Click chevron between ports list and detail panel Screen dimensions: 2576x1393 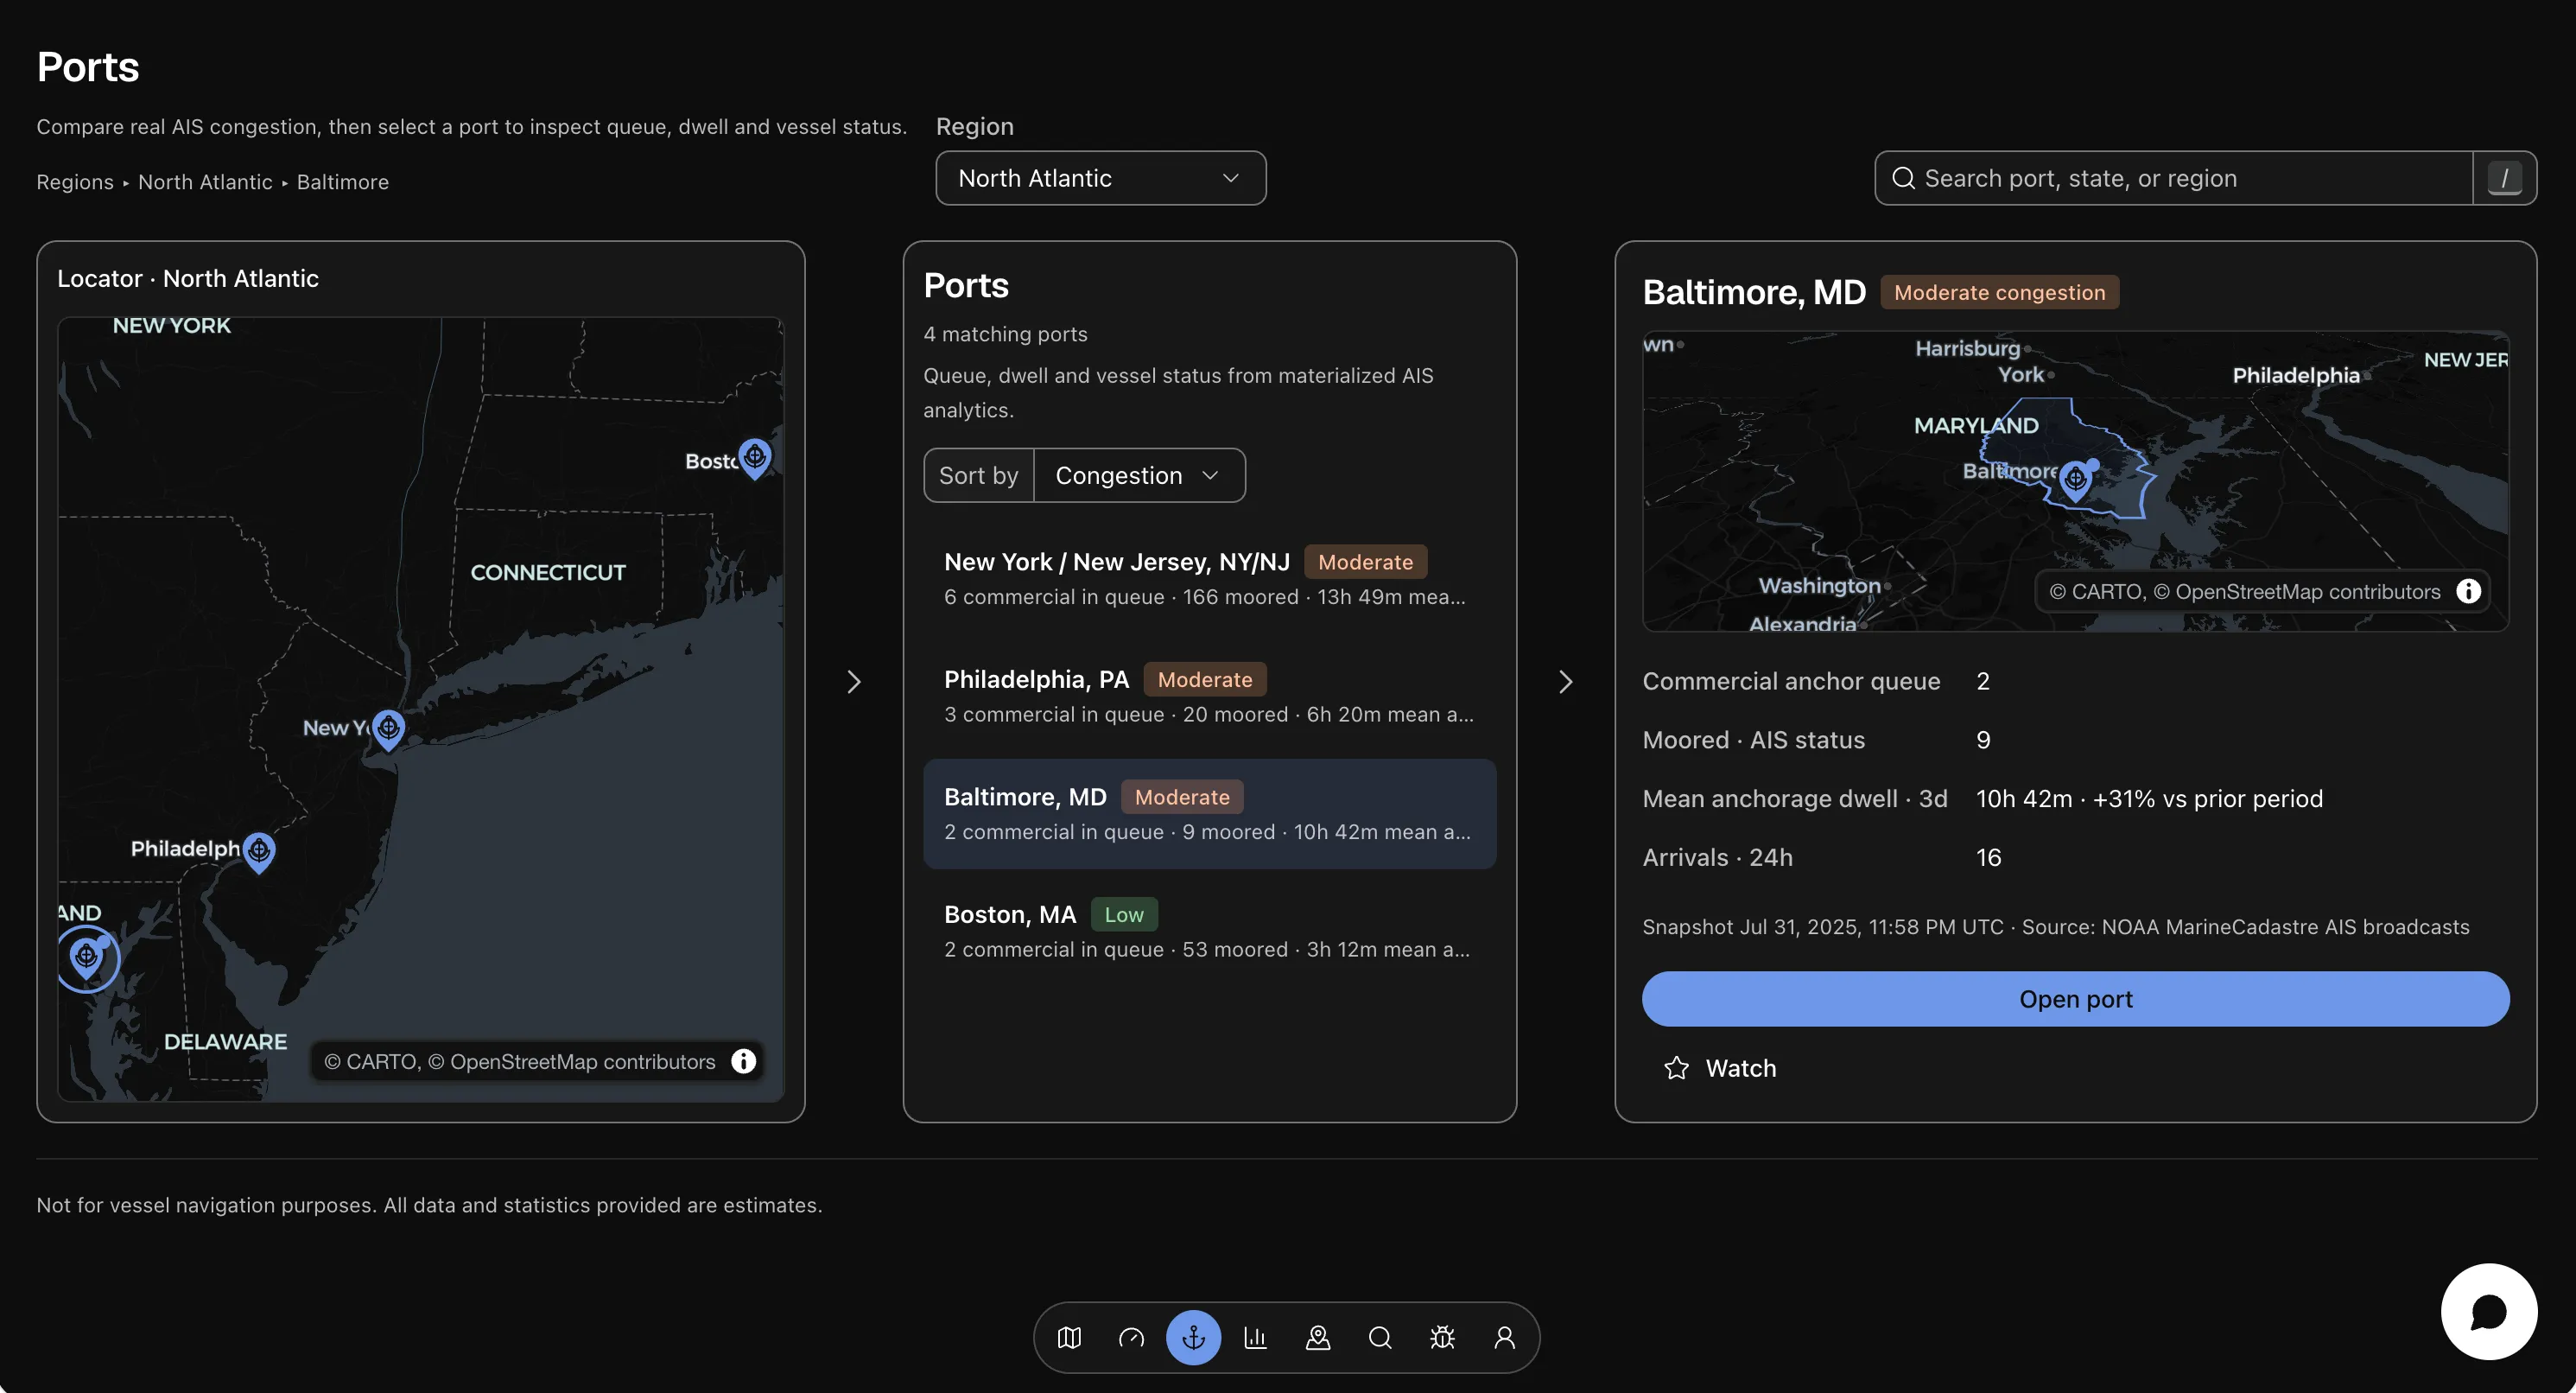pyautogui.click(x=1566, y=682)
